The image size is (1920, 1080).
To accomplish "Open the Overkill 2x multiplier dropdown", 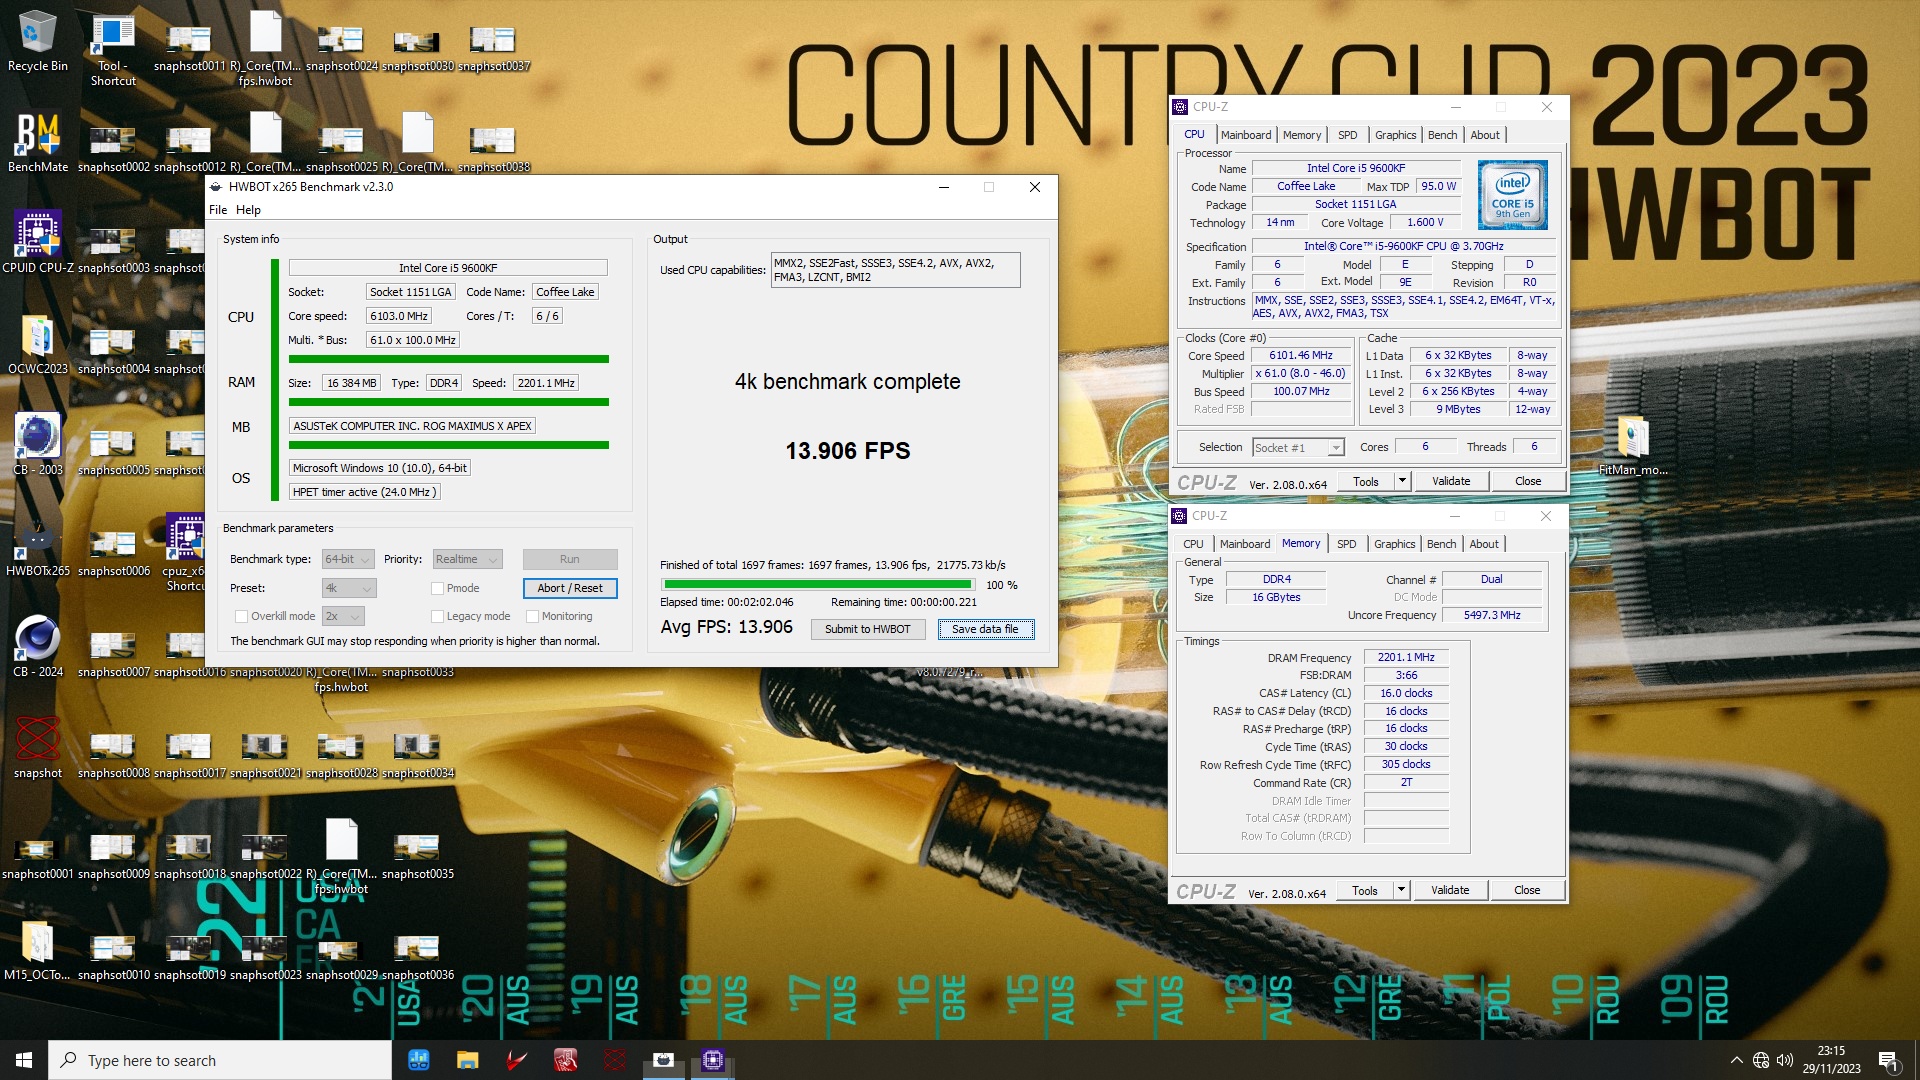I will (343, 616).
